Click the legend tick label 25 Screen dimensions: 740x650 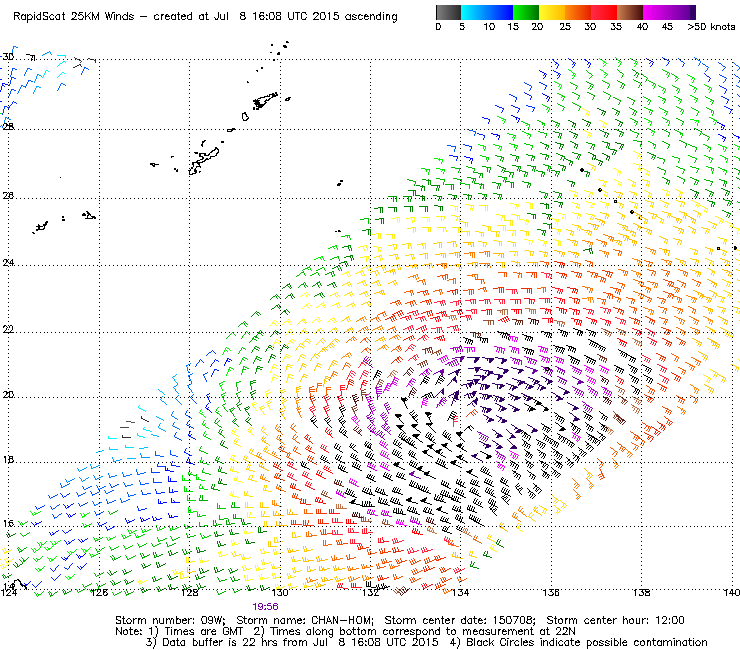tap(565, 27)
